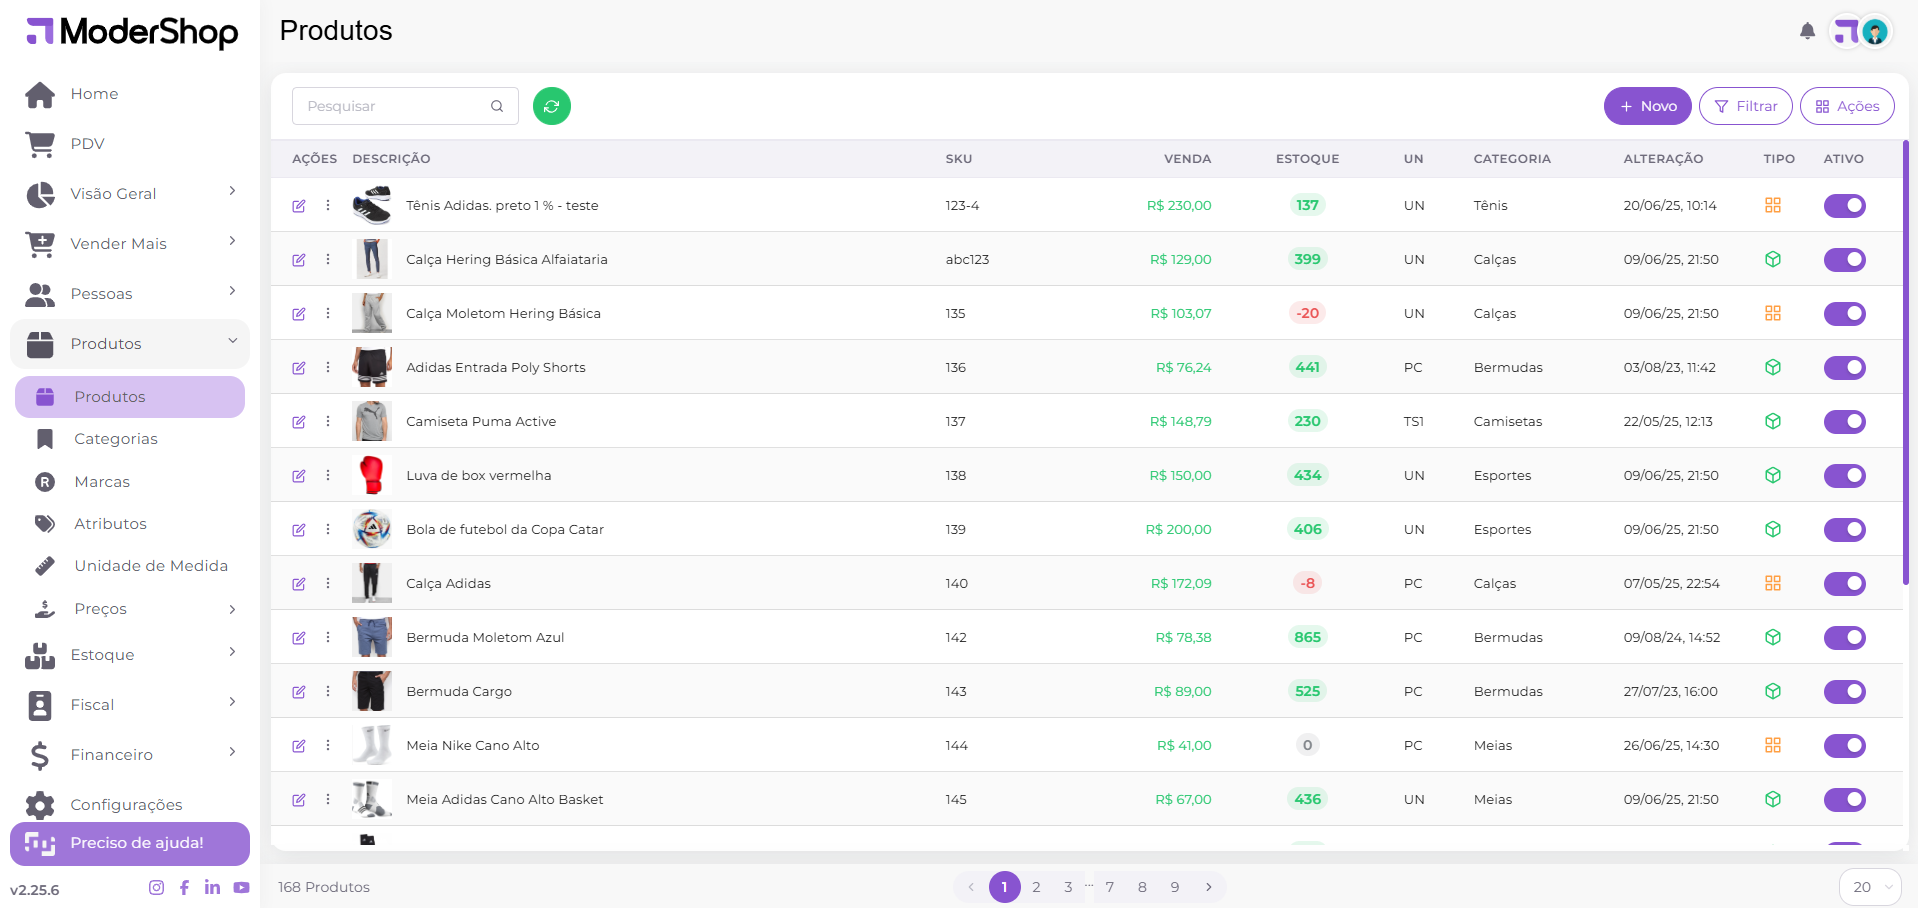
Task: Toggle active switch for Bola de futebol
Action: point(1844,530)
